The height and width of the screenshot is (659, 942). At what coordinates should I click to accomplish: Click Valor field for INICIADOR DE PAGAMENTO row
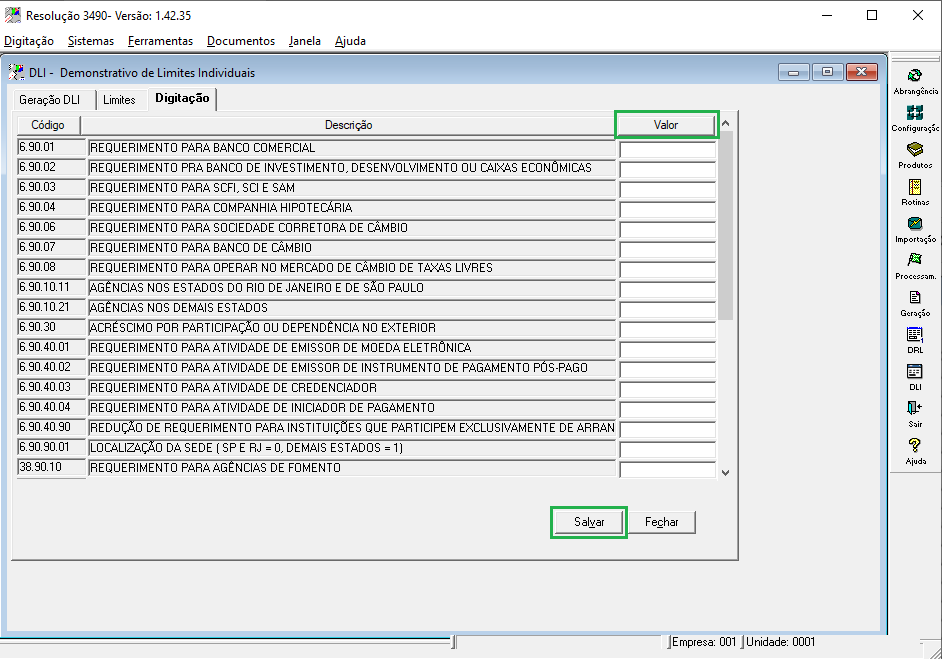pos(667,410)
